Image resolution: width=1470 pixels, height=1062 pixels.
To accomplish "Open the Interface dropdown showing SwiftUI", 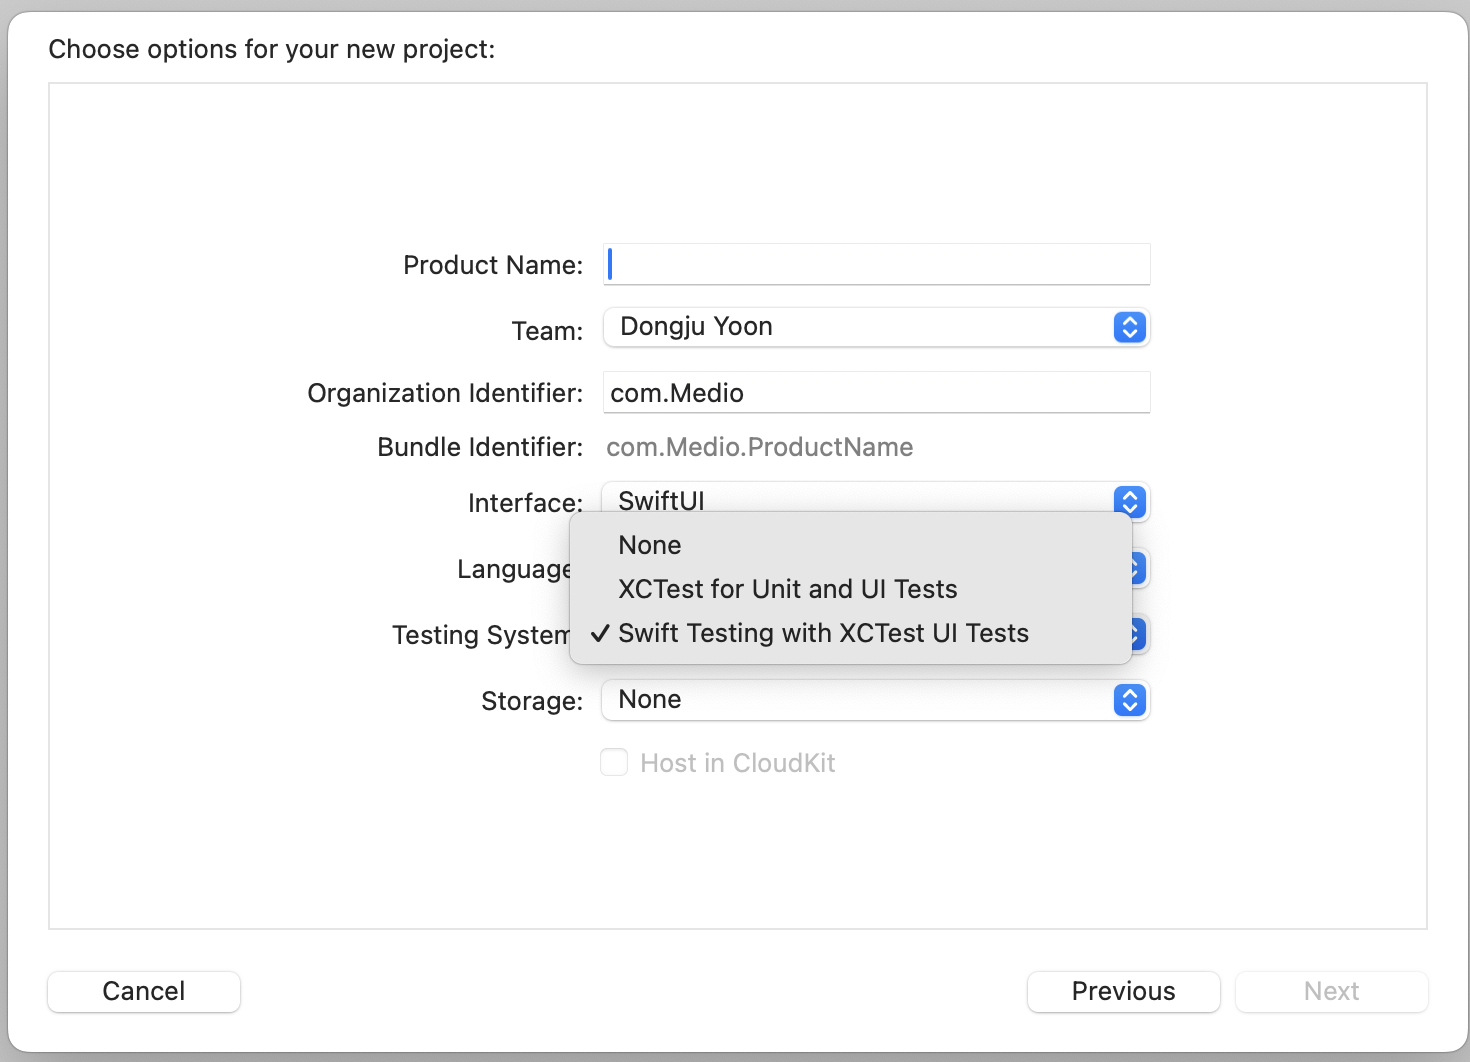I will click(860, 498).
